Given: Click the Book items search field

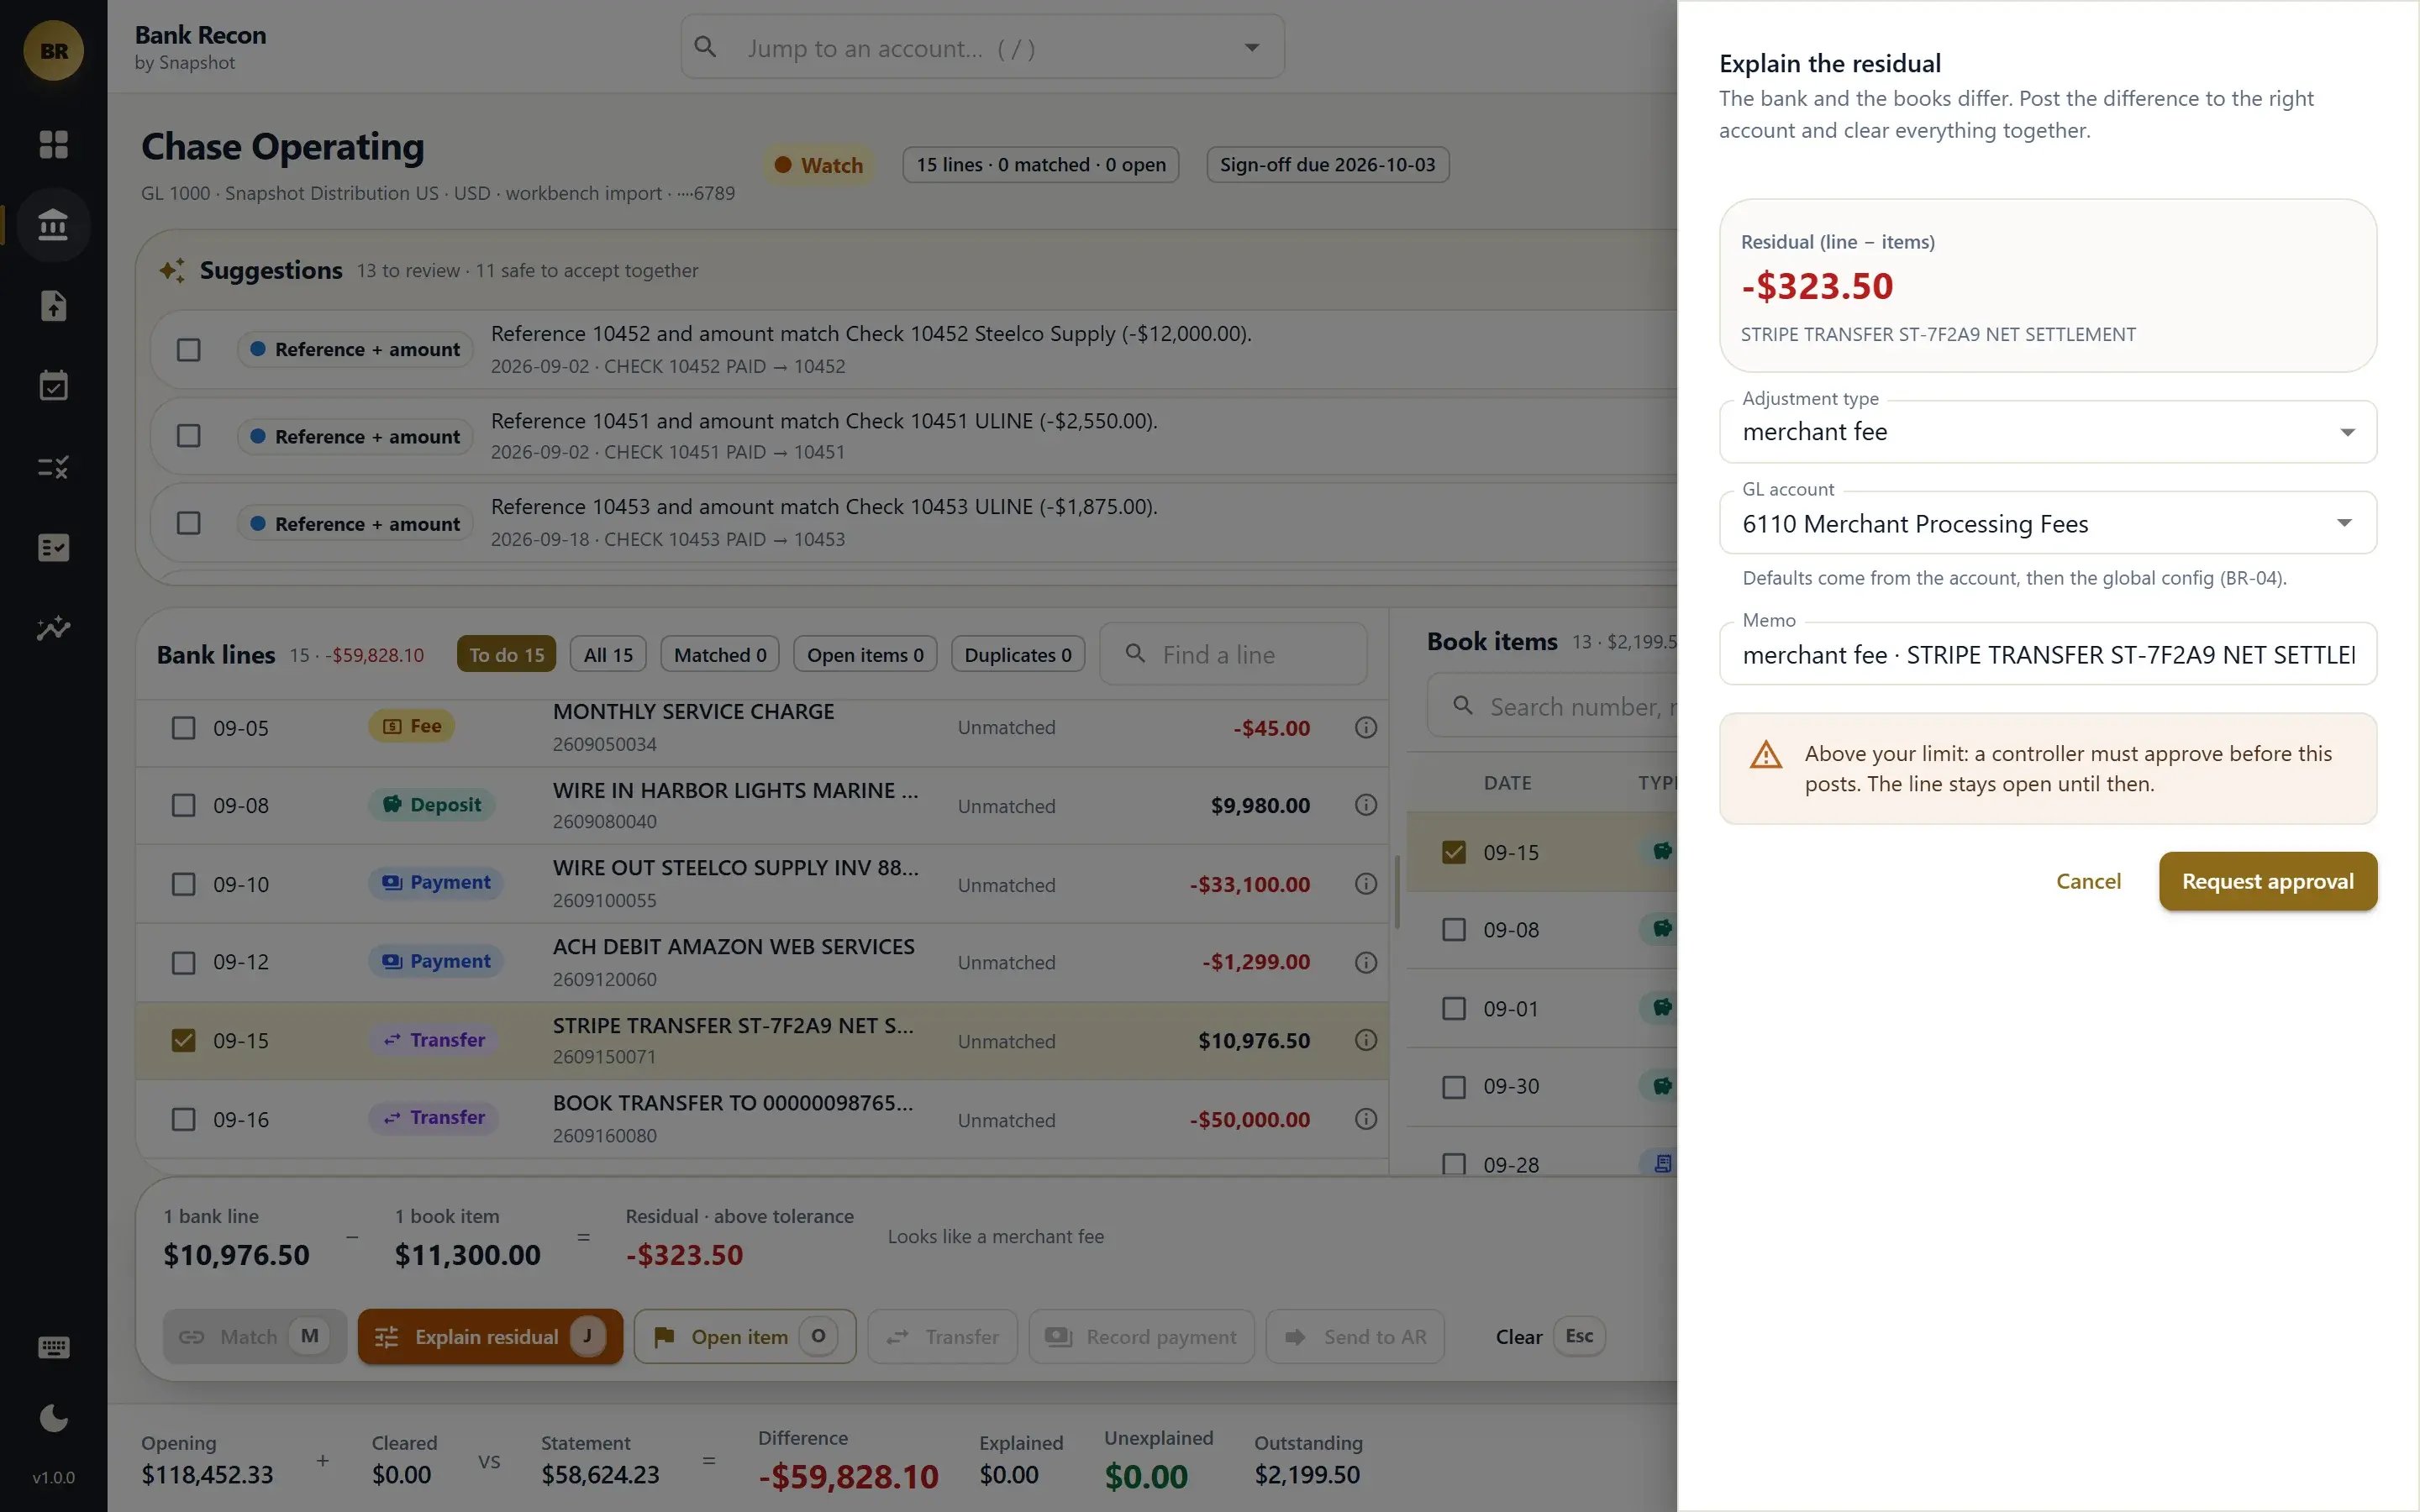Looking at the screenshot, I should pos(1551,706).
